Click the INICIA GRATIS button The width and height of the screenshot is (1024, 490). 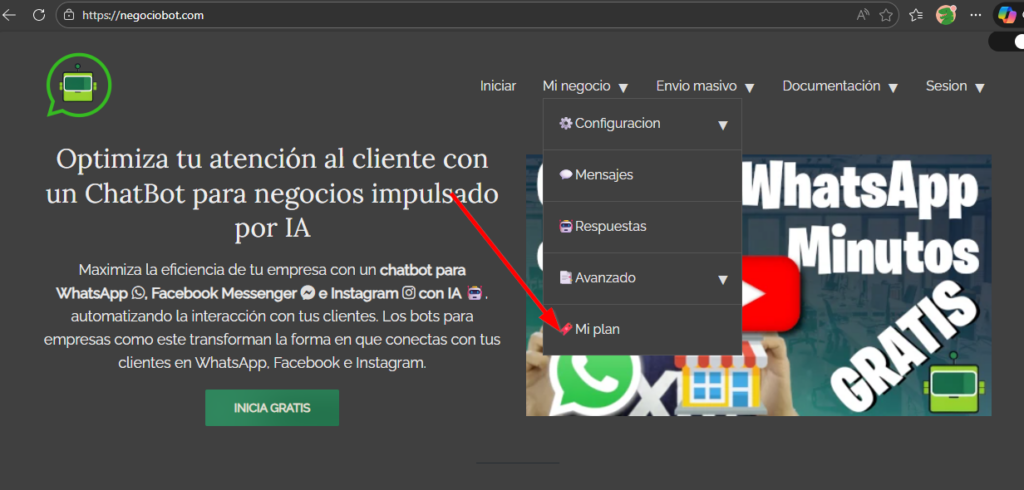[272, 408]
